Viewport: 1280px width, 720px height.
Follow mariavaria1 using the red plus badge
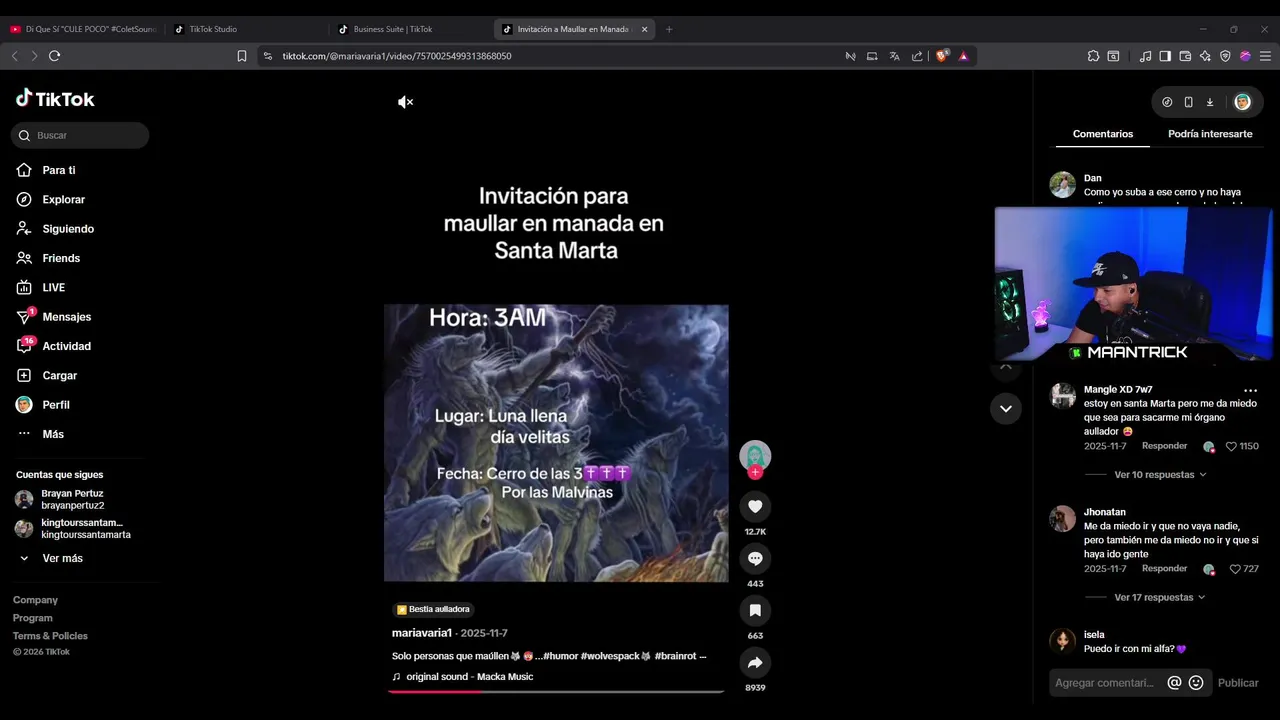point(755,472)
